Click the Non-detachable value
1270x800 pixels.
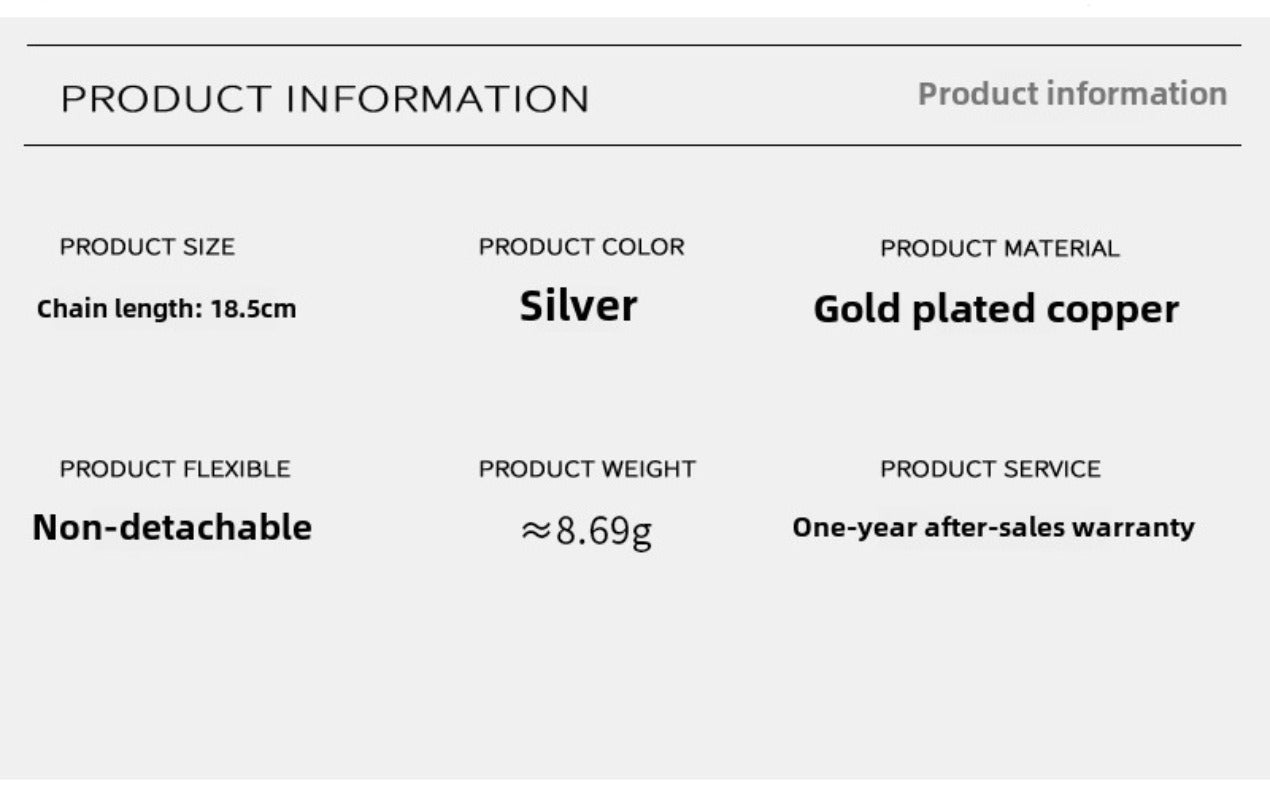pos(172,527)
